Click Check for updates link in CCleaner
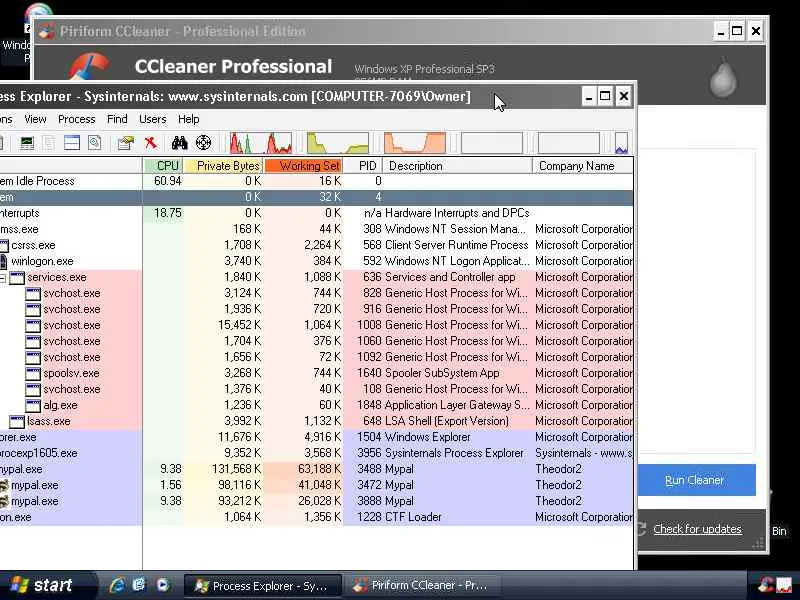 click(697, 529)
